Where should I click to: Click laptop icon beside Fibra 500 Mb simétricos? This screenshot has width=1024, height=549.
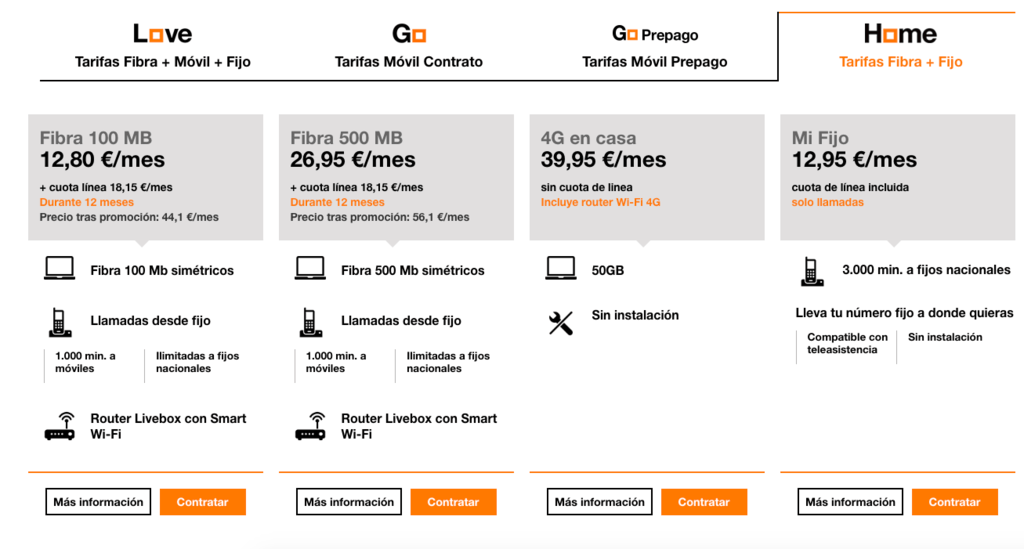click(310, 269)
